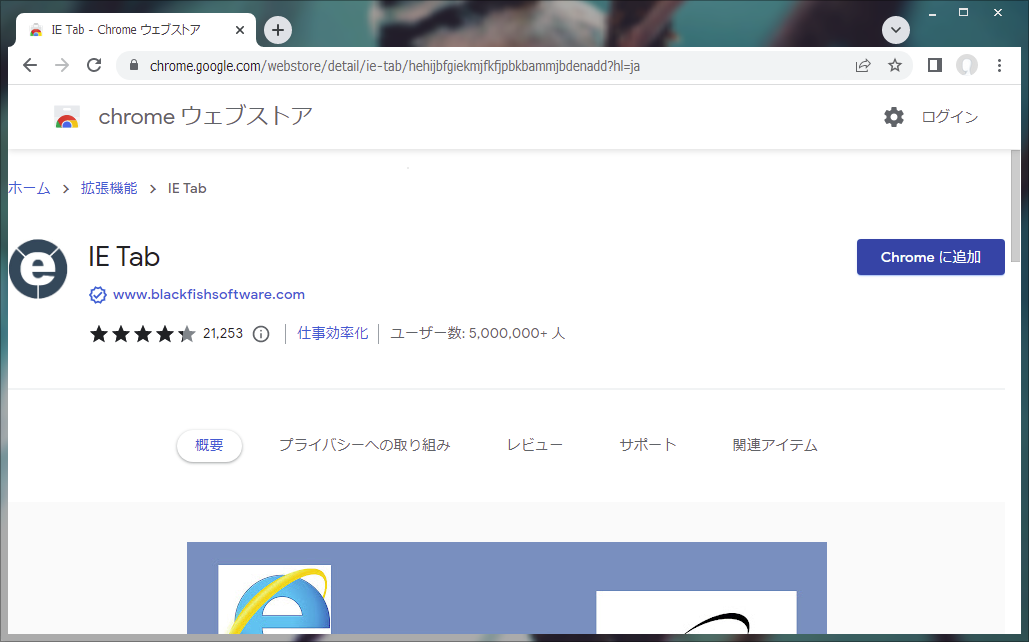The height and width of the screenshot is (642, 1029).
Task: View site info via the padlock icon
Action: click(134, 65)
